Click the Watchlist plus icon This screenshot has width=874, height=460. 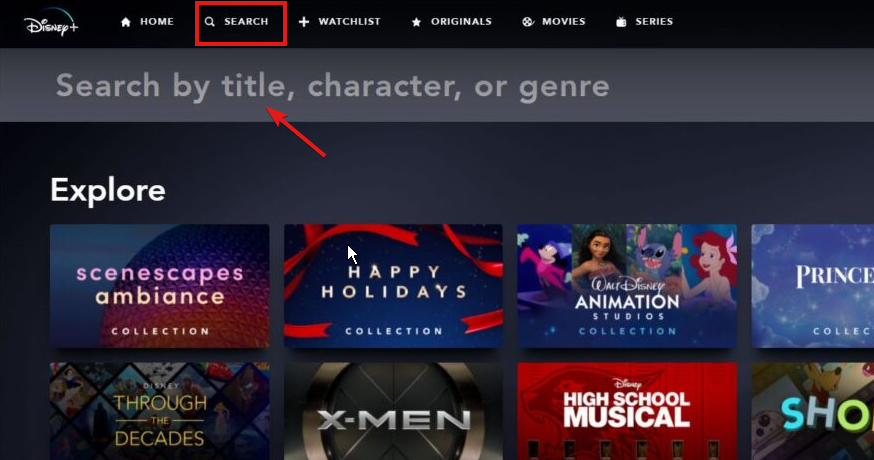(304, 22)
